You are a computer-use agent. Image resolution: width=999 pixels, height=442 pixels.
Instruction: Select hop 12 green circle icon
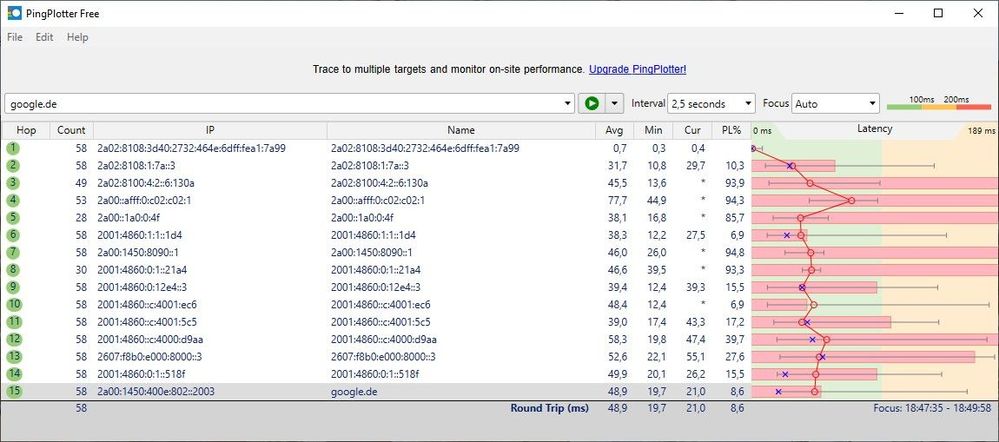(x=14, y=339)
